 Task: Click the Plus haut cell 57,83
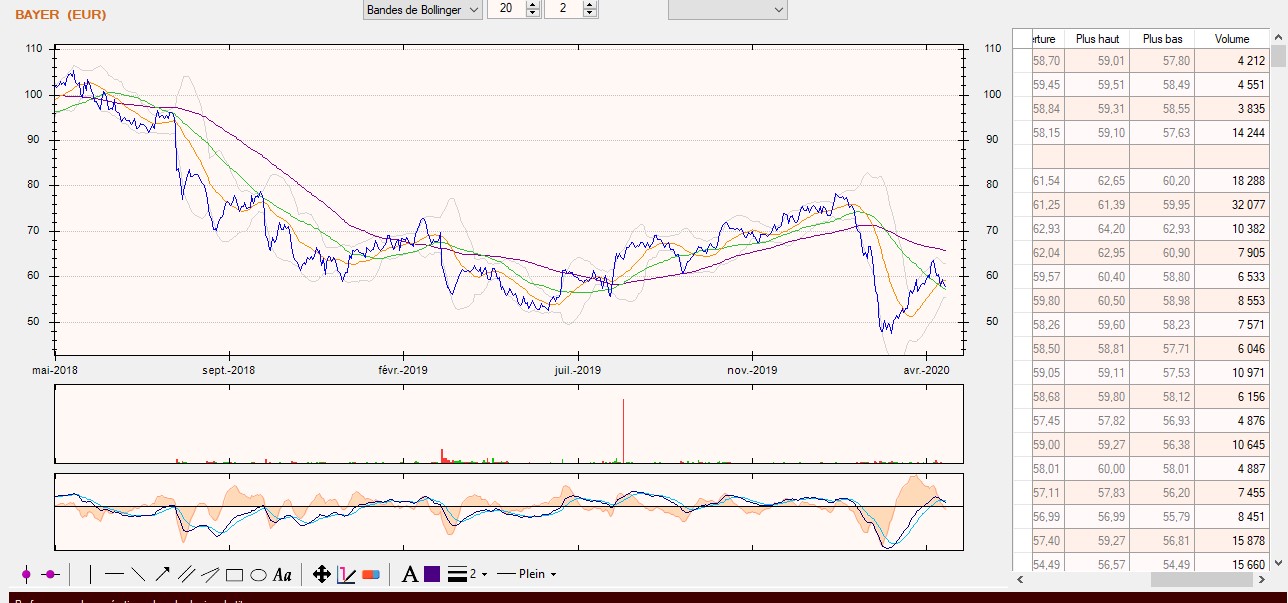[x=1097, y=492]
